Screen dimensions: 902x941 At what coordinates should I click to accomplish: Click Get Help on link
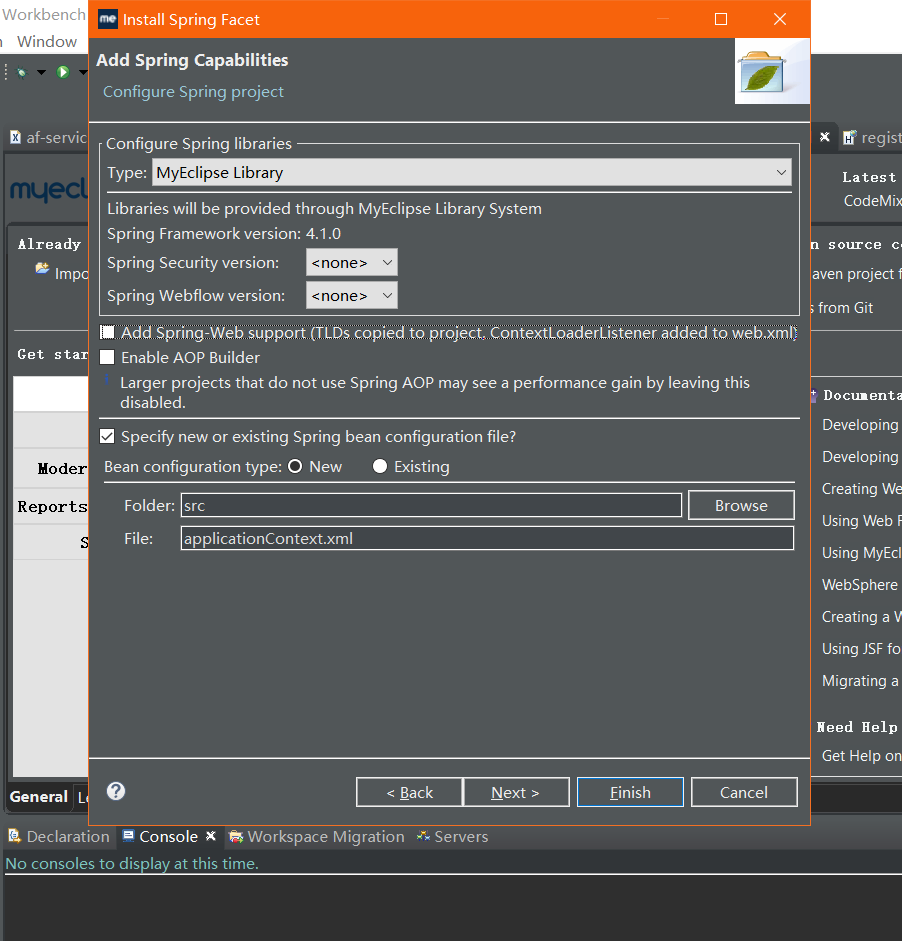[861, 756]
